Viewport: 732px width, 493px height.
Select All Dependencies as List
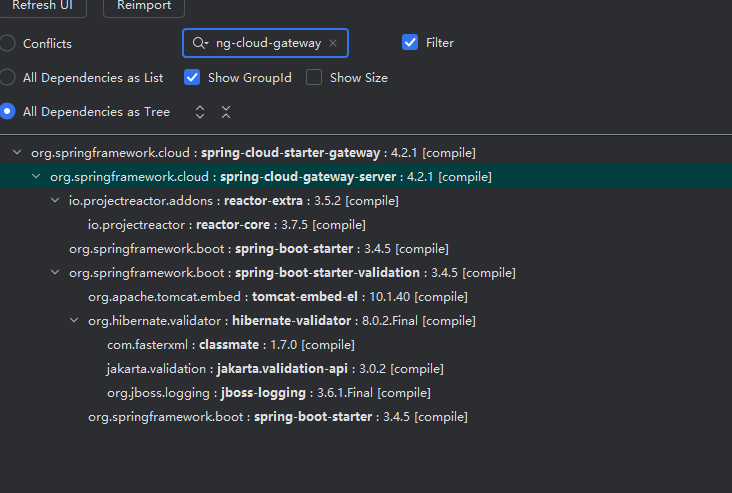(x=8, y=77)
